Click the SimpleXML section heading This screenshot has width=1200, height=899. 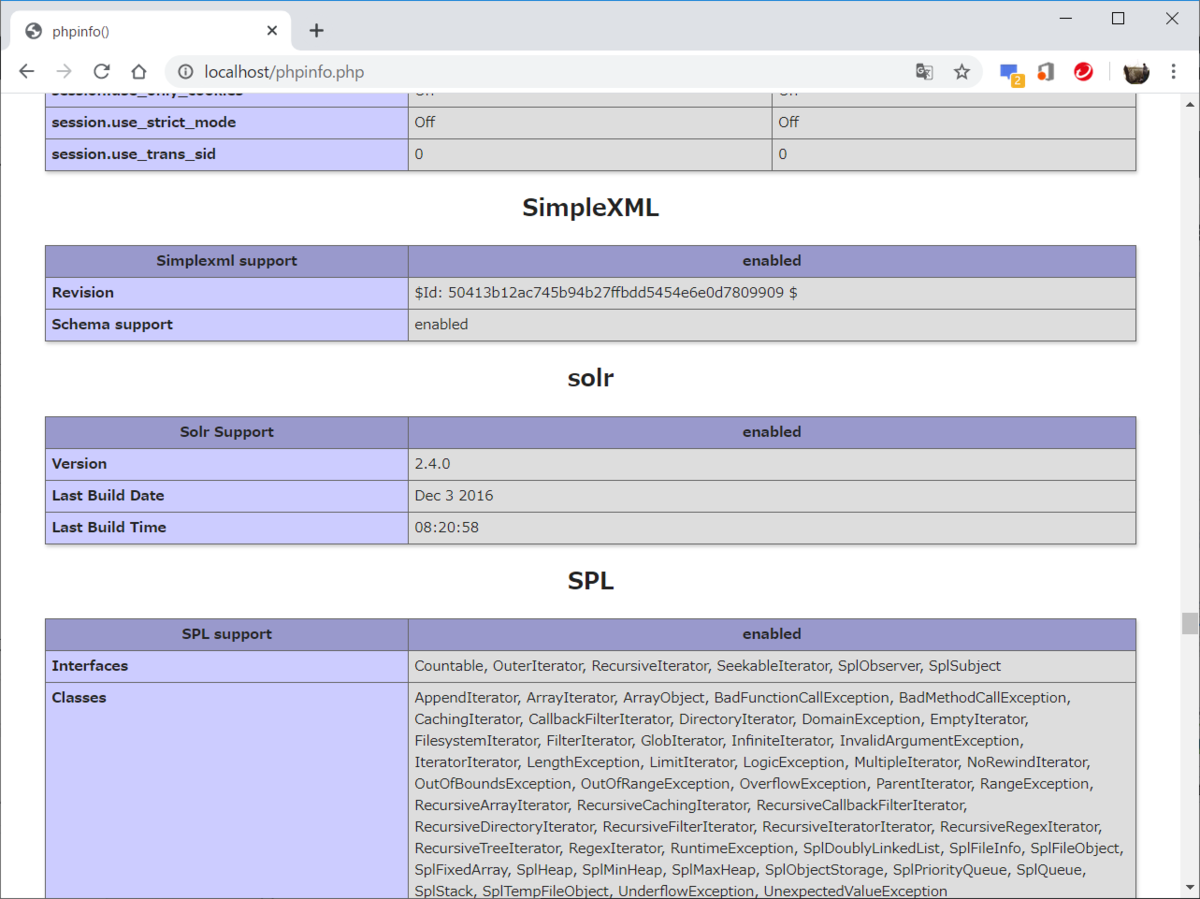(590, 208)
